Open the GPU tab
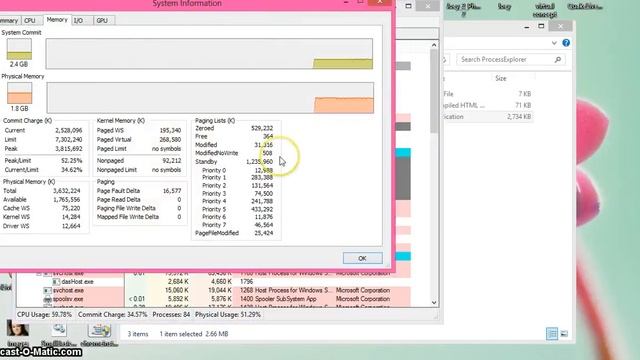This screenshot has width=640, height=360. click(x=102, y=20)
